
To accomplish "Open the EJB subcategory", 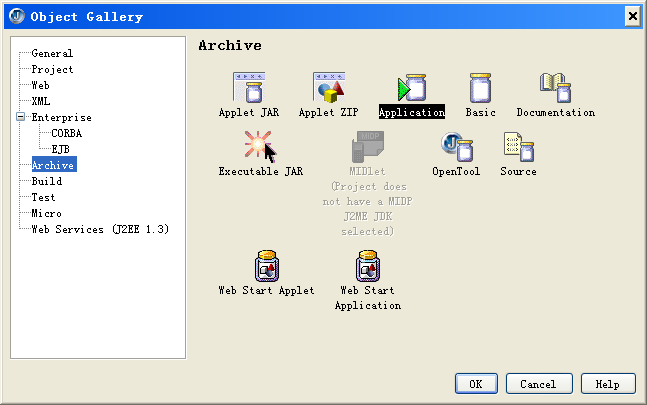I will [x=60, y=149].
